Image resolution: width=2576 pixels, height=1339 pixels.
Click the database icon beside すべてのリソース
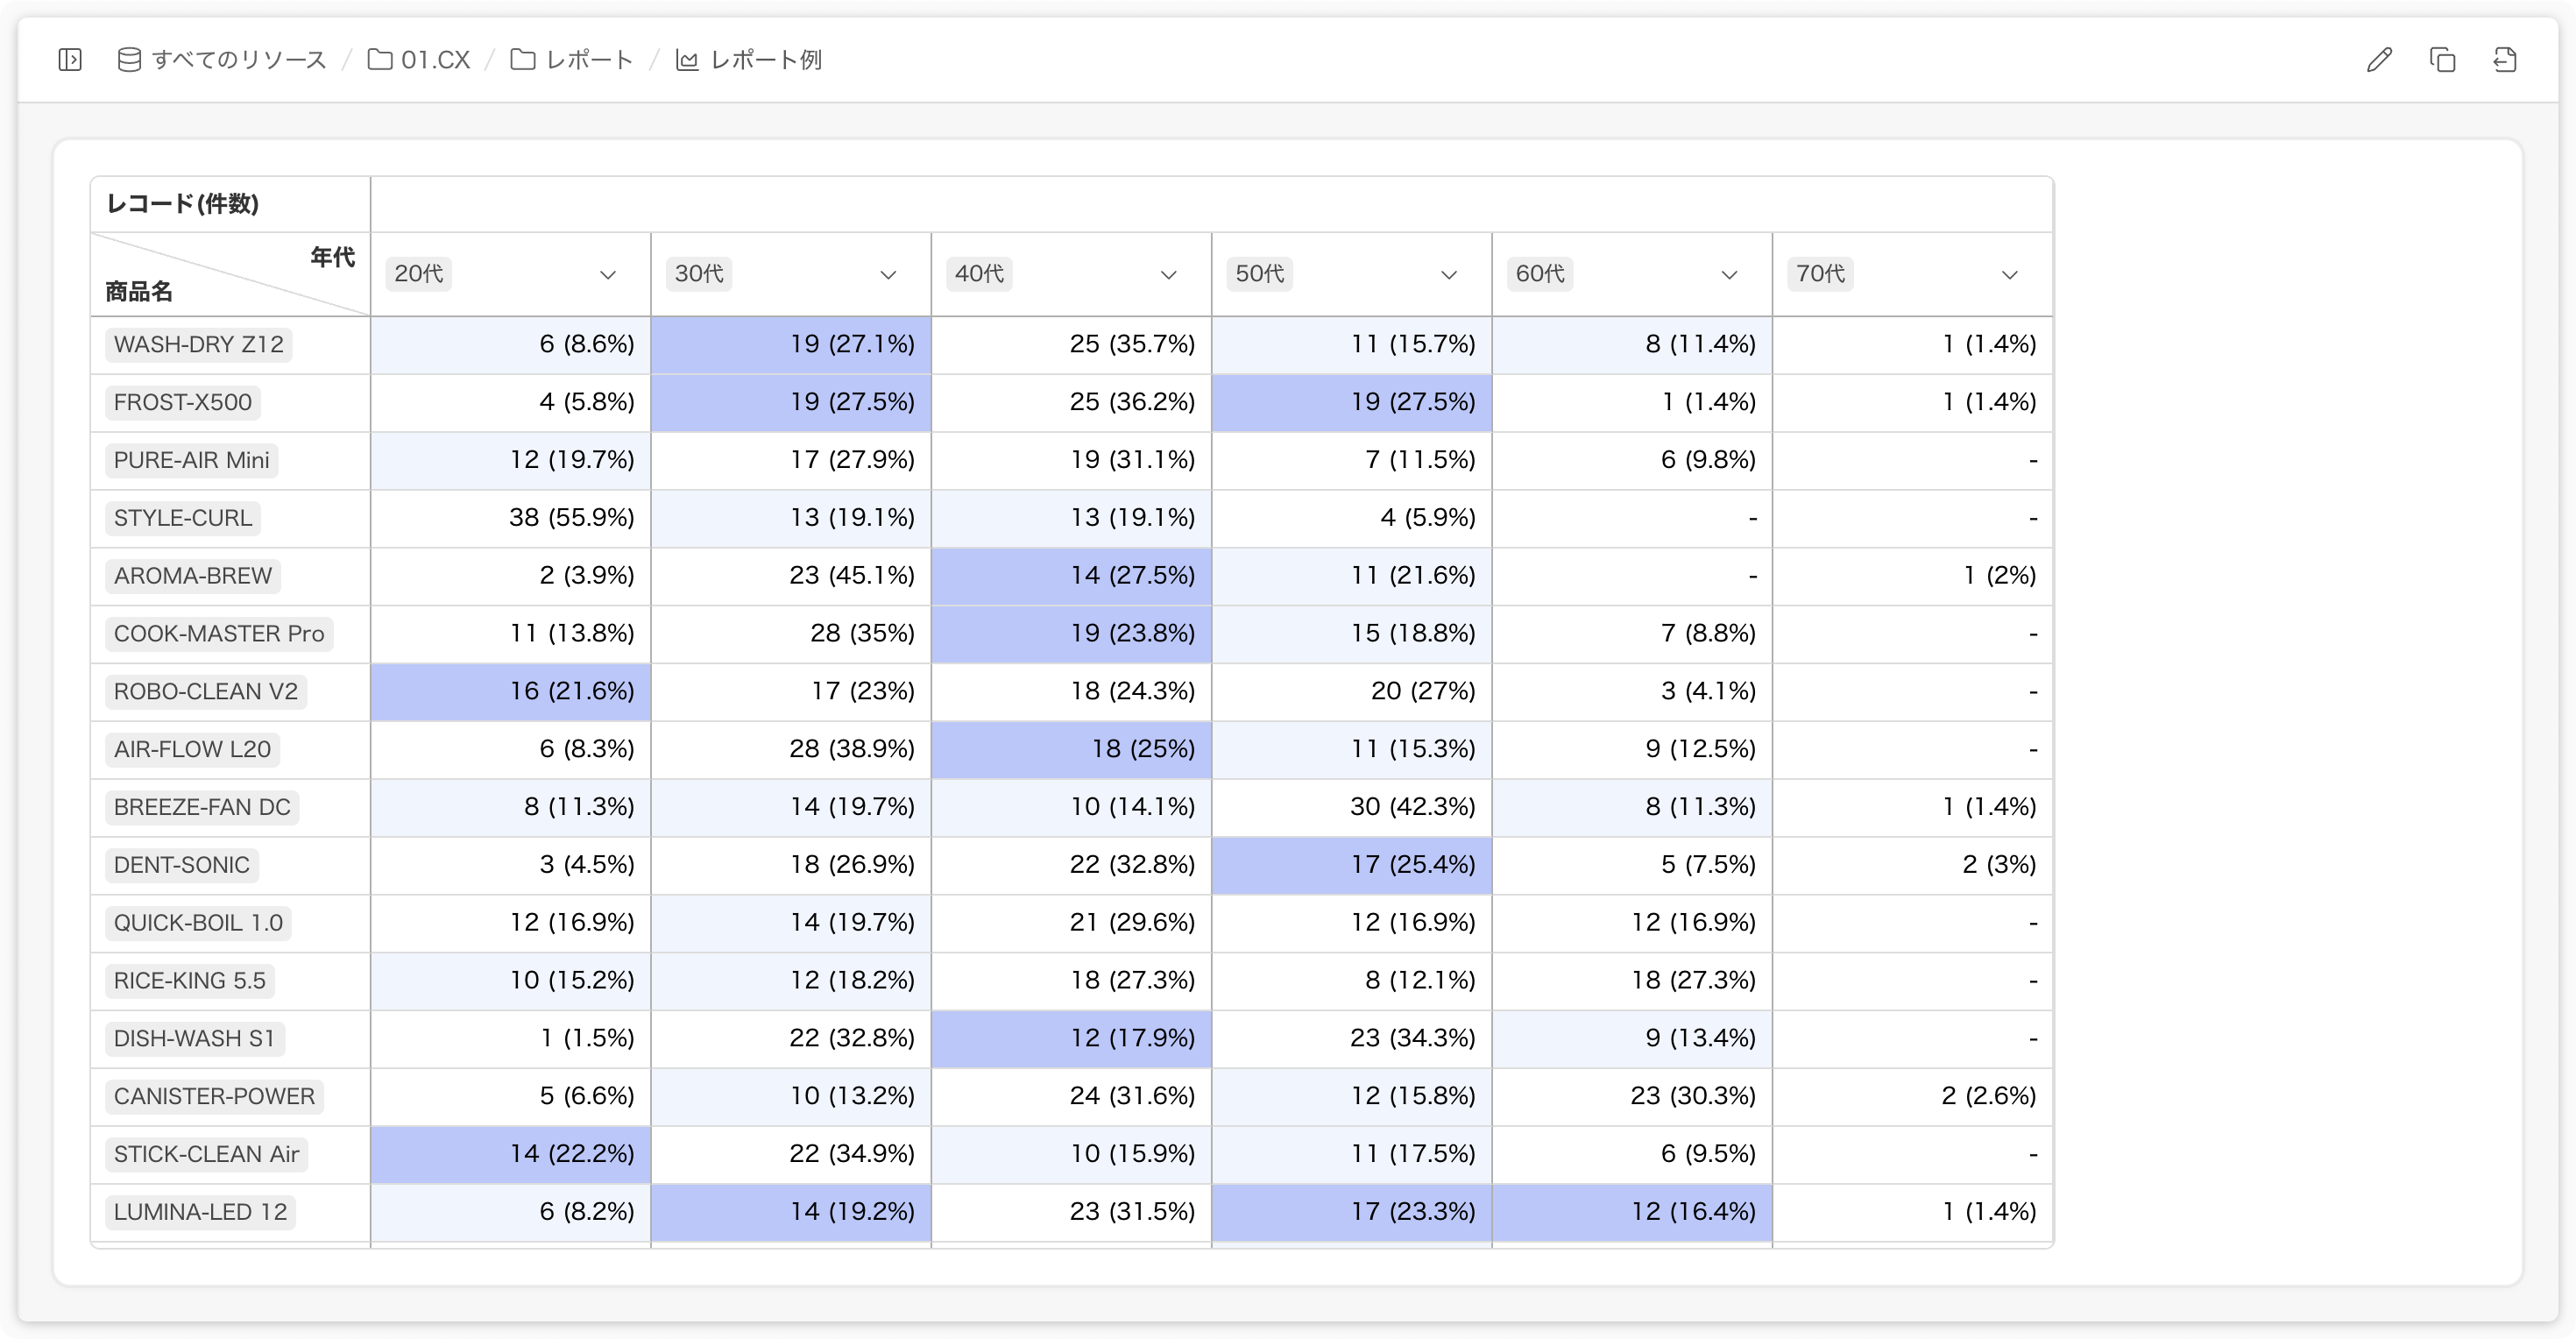pos(129,60)
